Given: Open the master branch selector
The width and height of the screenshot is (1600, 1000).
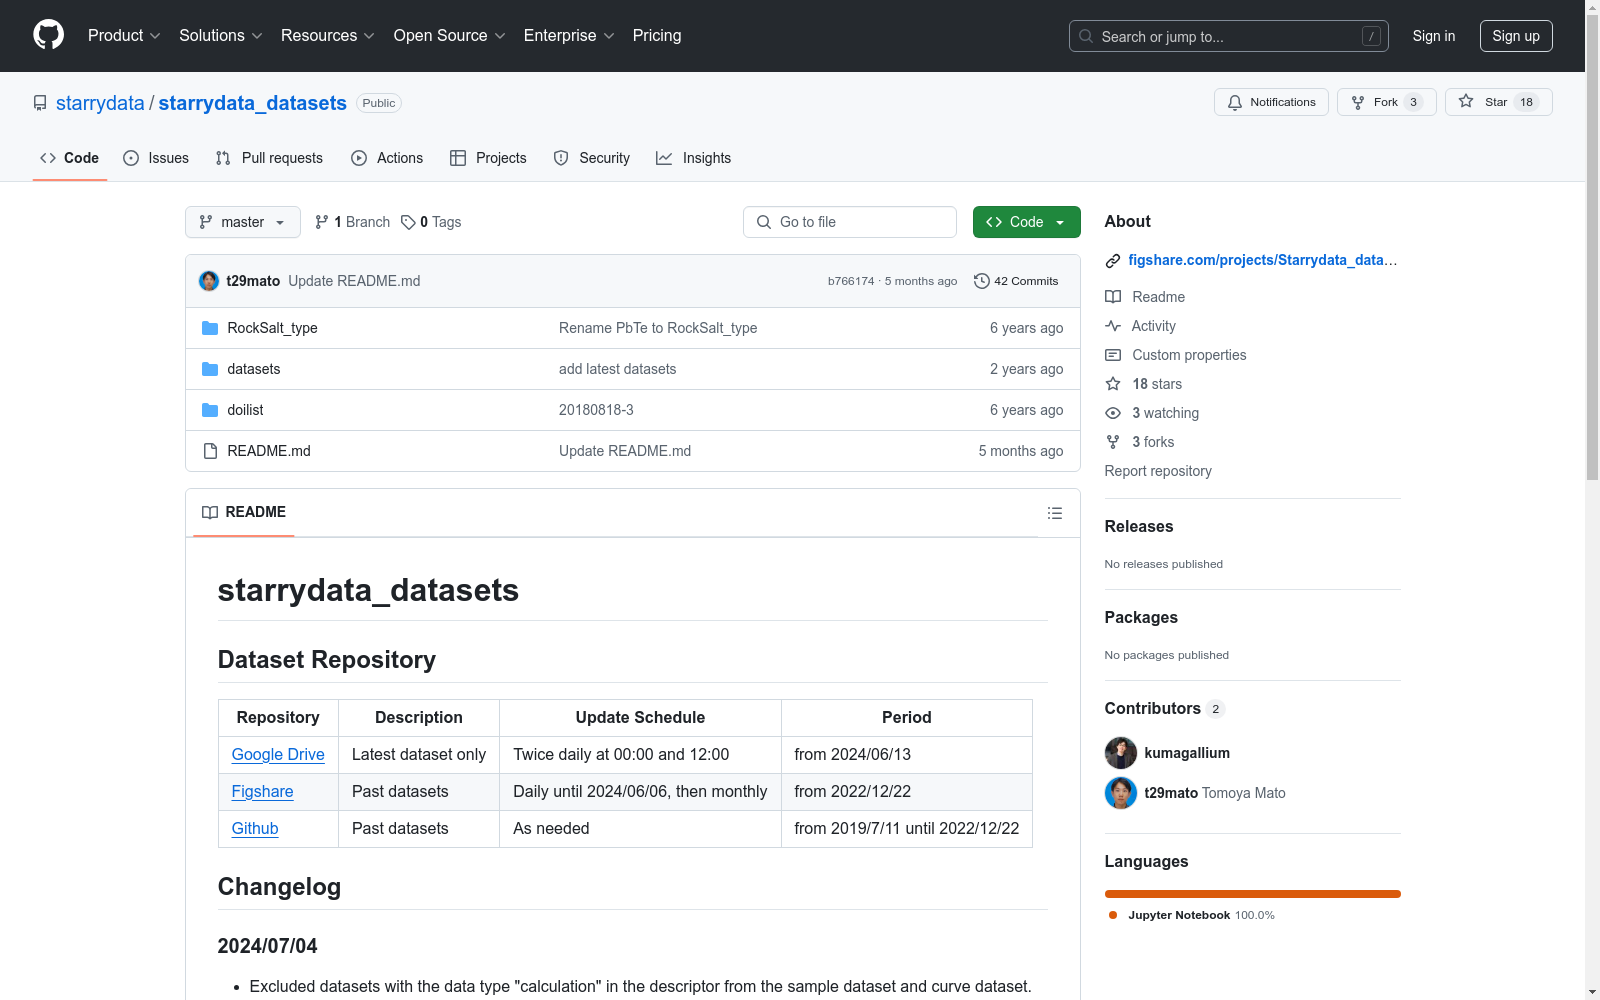Looking at the screenshot, I should pos(243,222).
